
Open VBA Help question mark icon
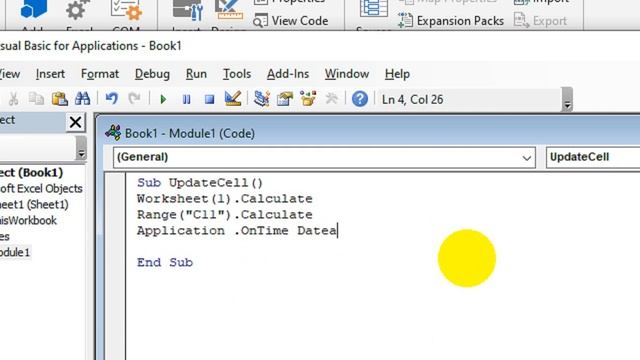tap(360, 99)
